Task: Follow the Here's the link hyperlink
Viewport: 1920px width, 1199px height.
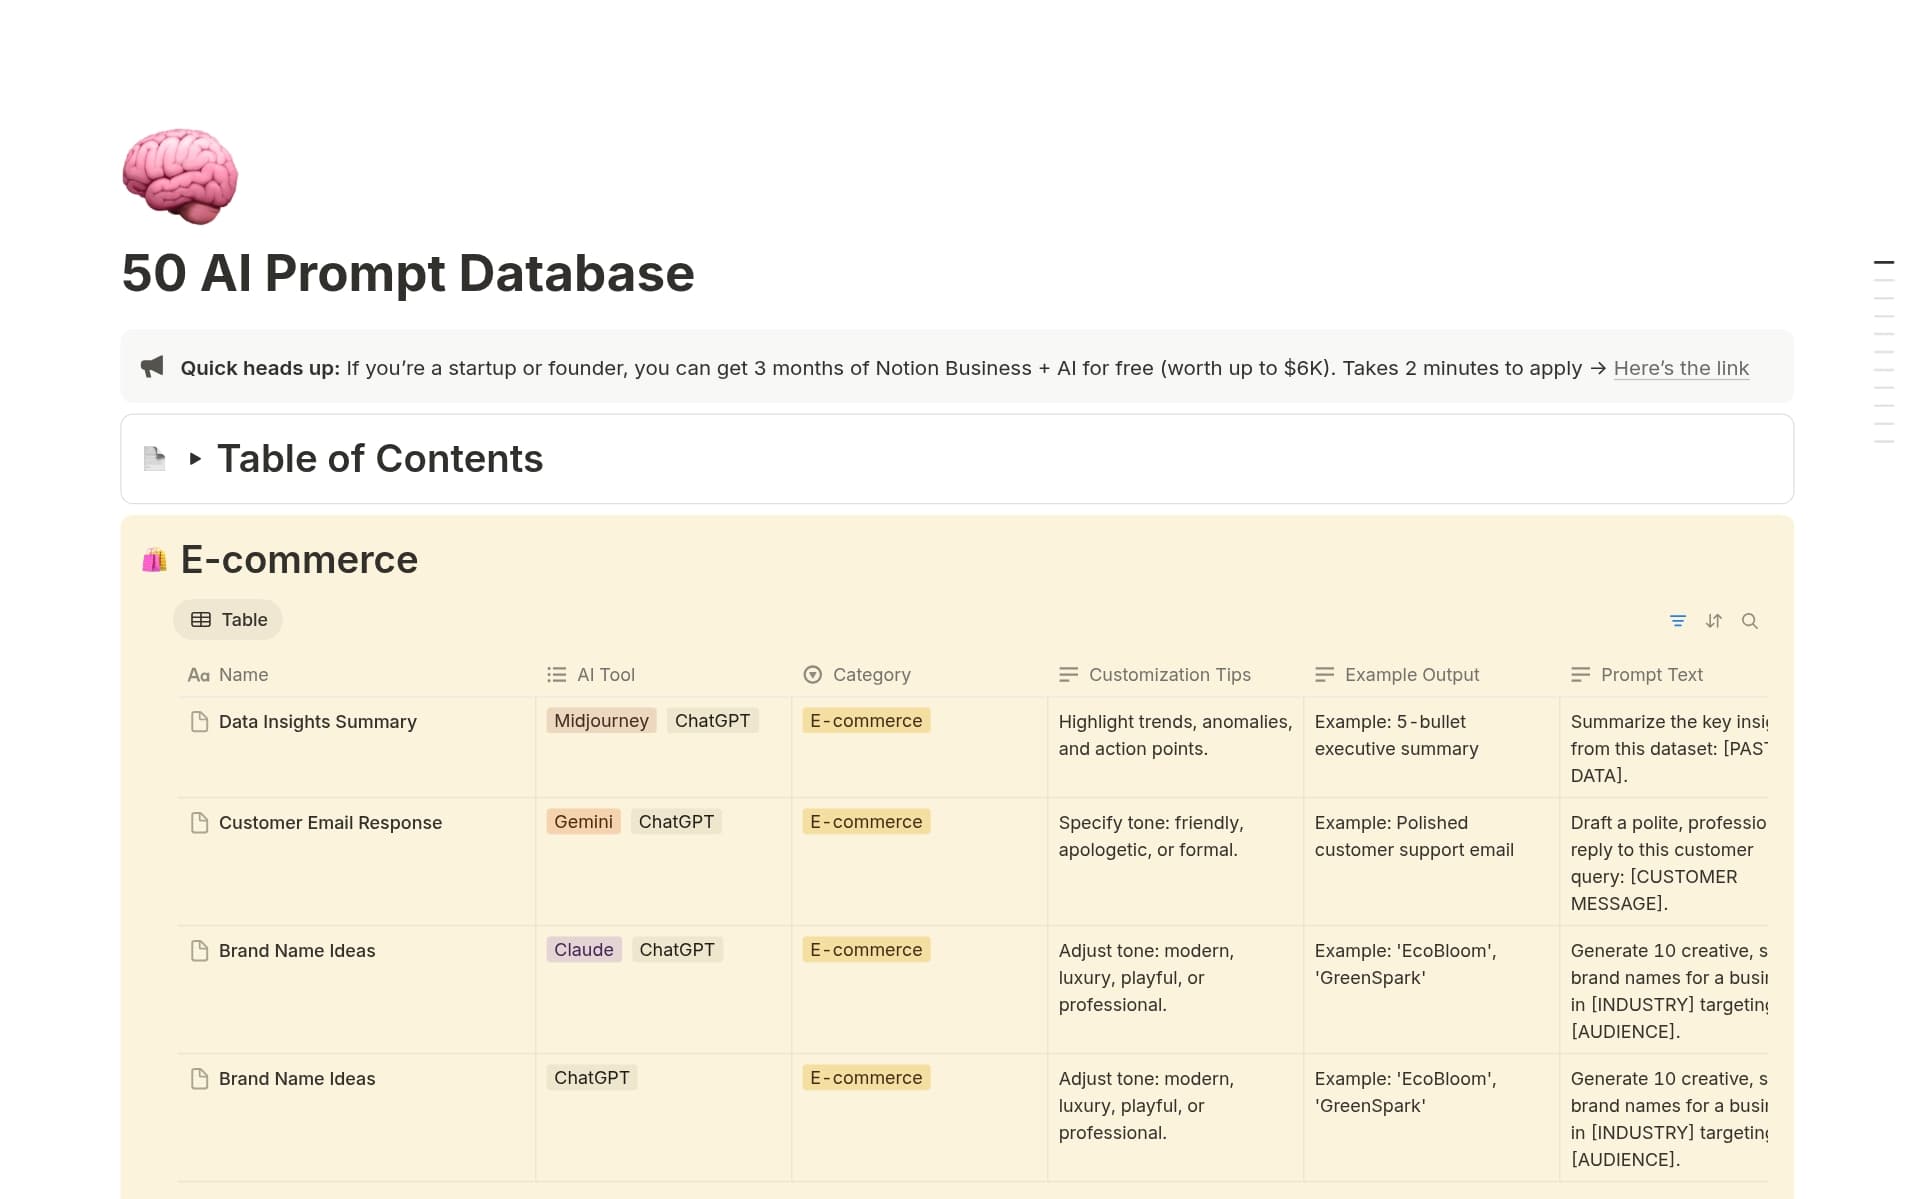Action: (x=1681, y=368)
